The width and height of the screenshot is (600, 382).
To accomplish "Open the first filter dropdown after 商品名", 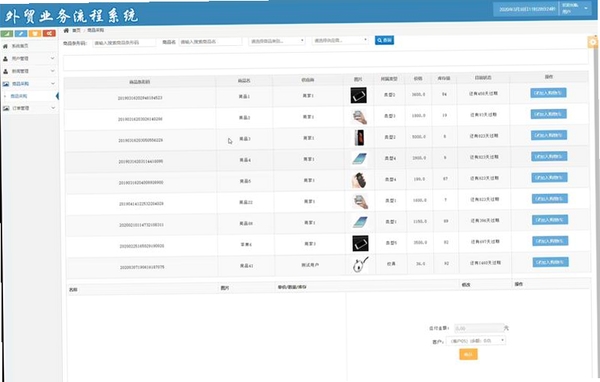I will tap(277, 41).
